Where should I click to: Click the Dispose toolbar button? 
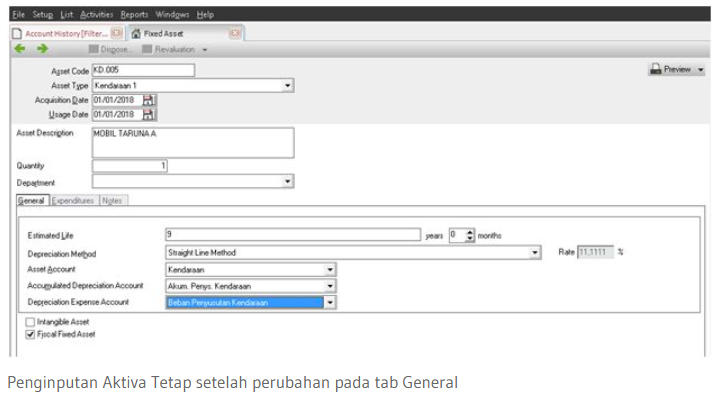click(111, 49)
